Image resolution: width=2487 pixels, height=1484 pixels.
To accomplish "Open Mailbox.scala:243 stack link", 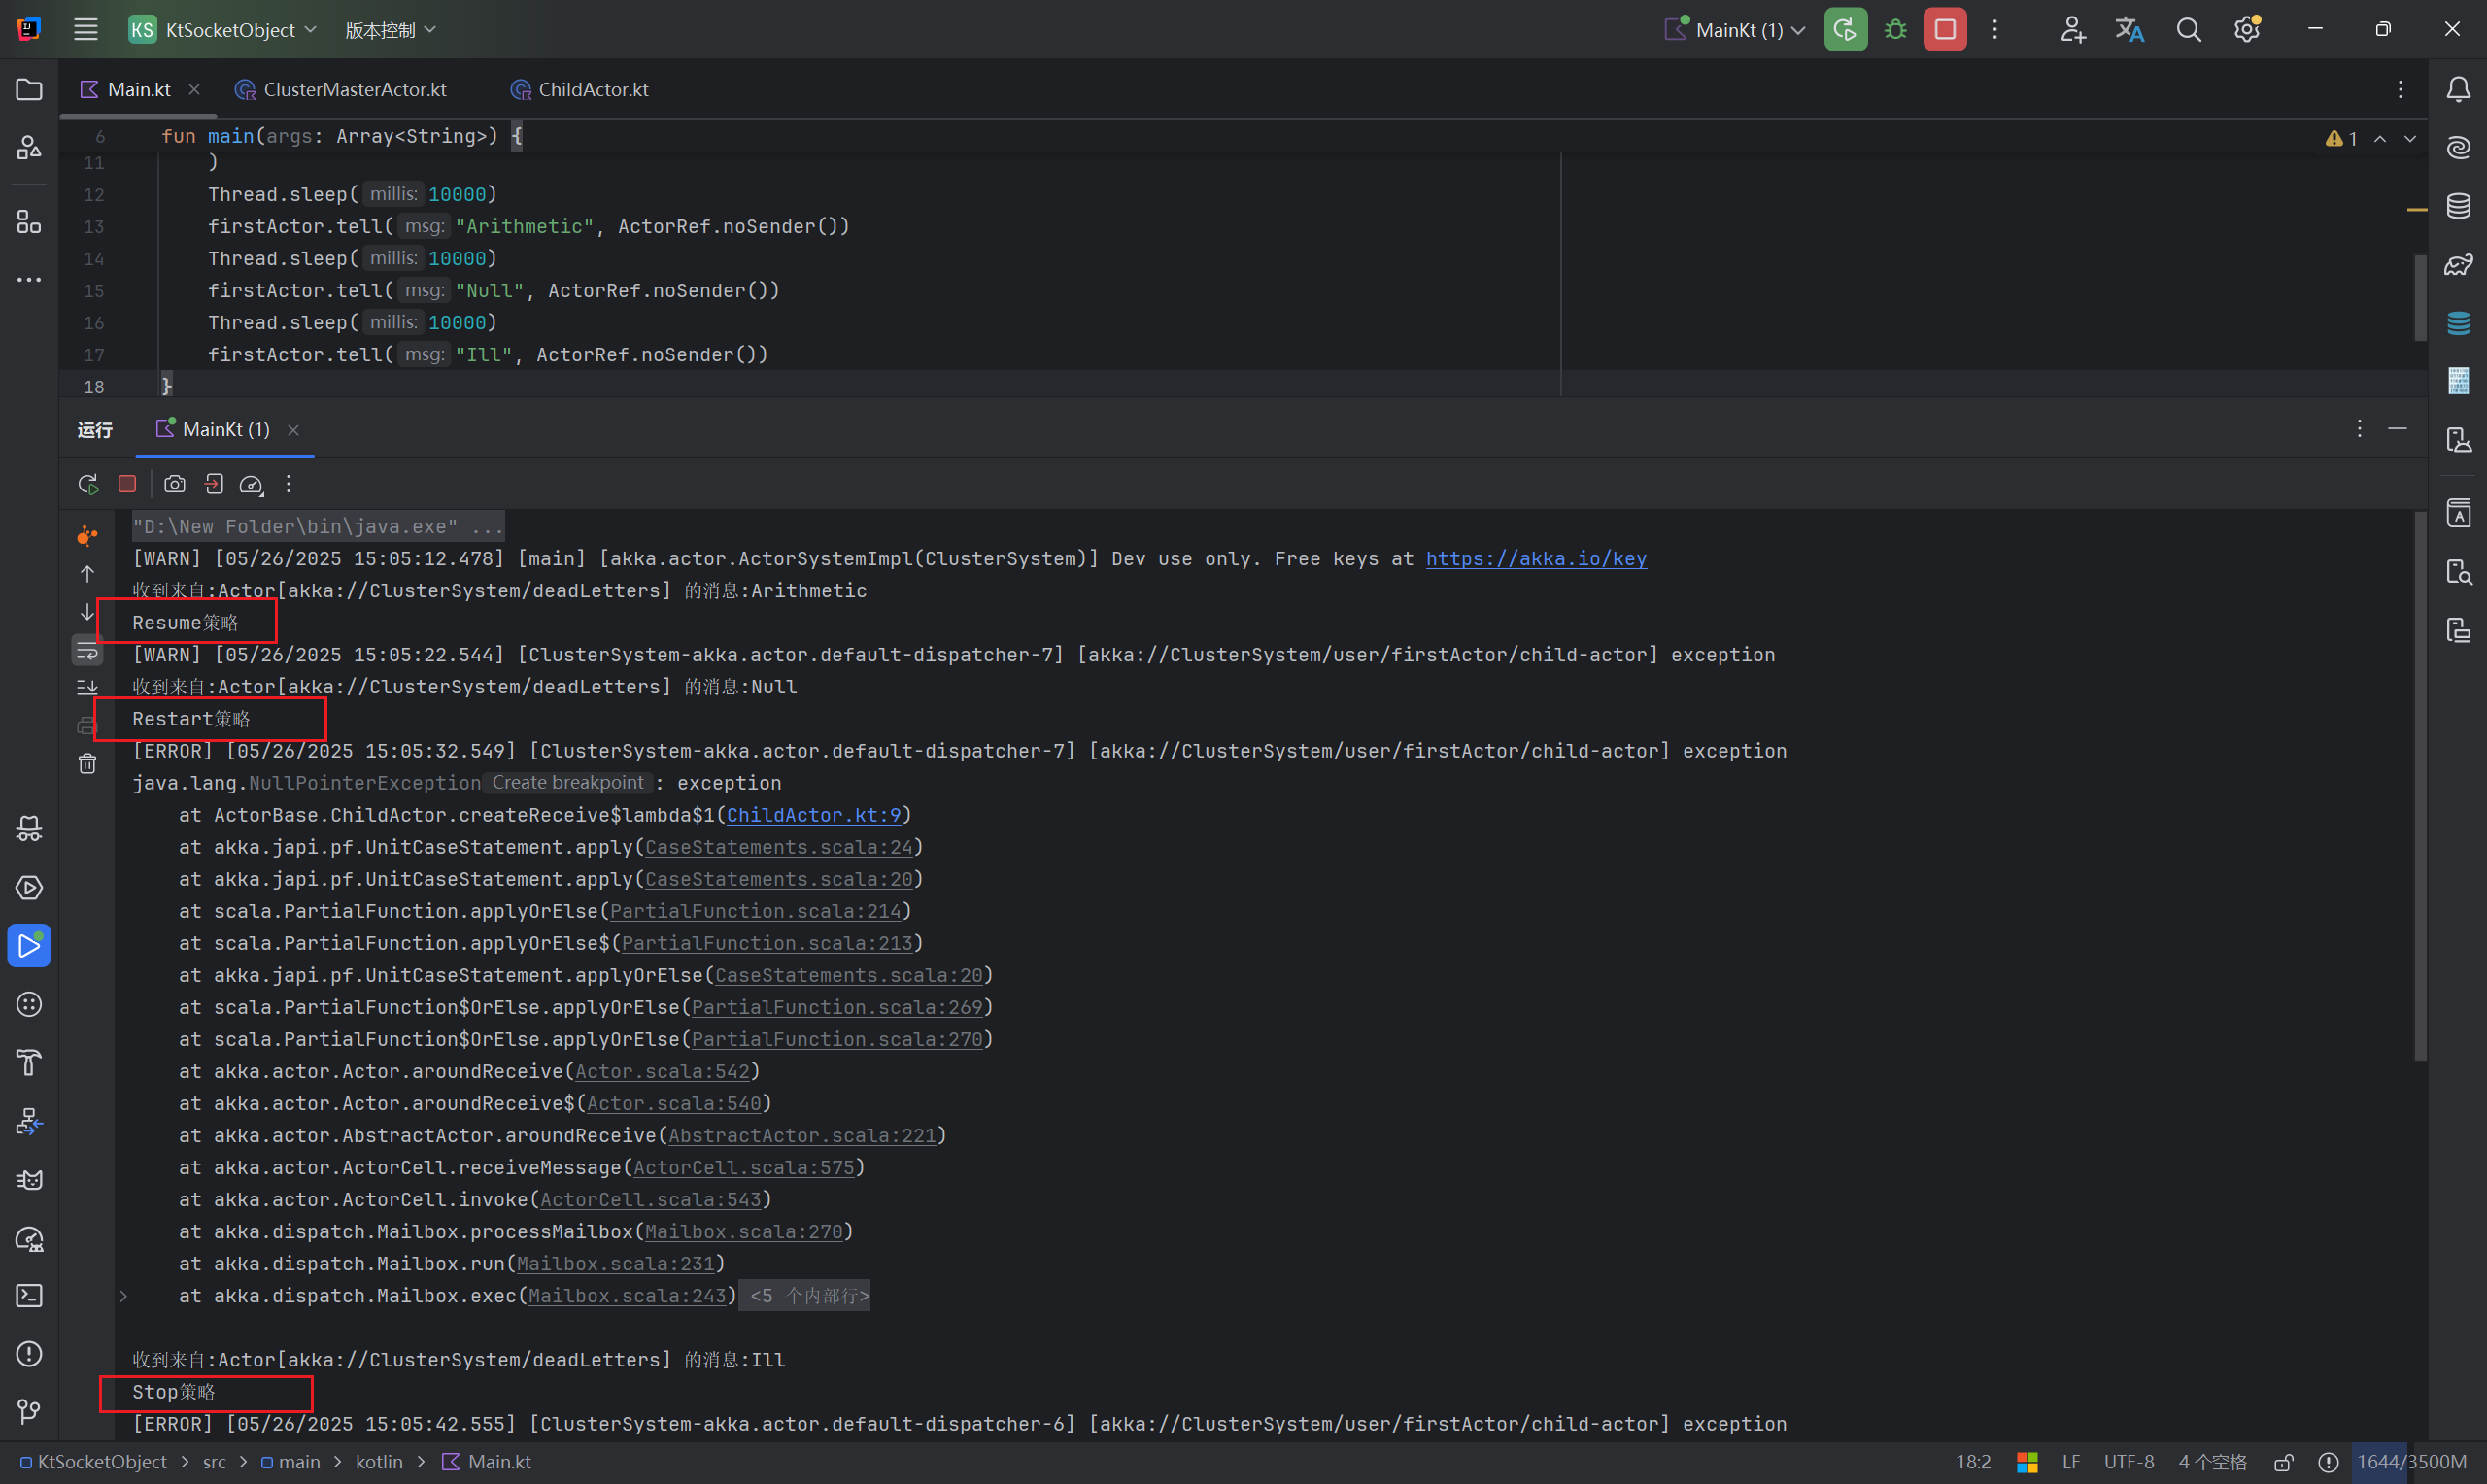I will 627,1296.
